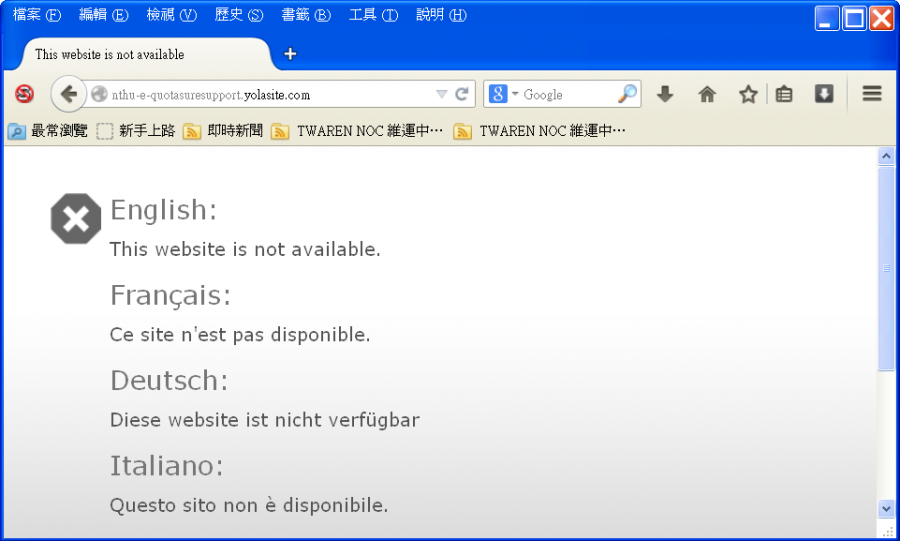Bookmark this page with the star icon
The width and height of the screenshot is (900, 541).
tap(747, 94)
